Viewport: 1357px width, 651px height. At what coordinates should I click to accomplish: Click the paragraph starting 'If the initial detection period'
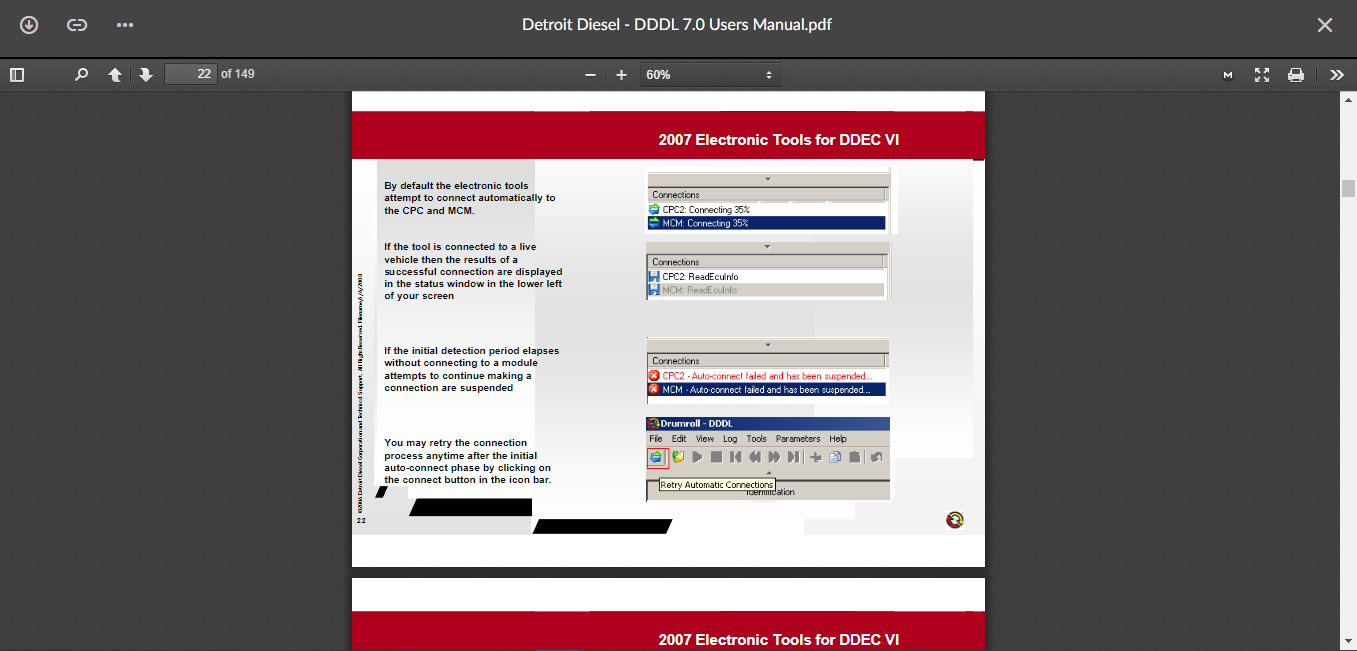pyautogui.click(x=472, y=369)
